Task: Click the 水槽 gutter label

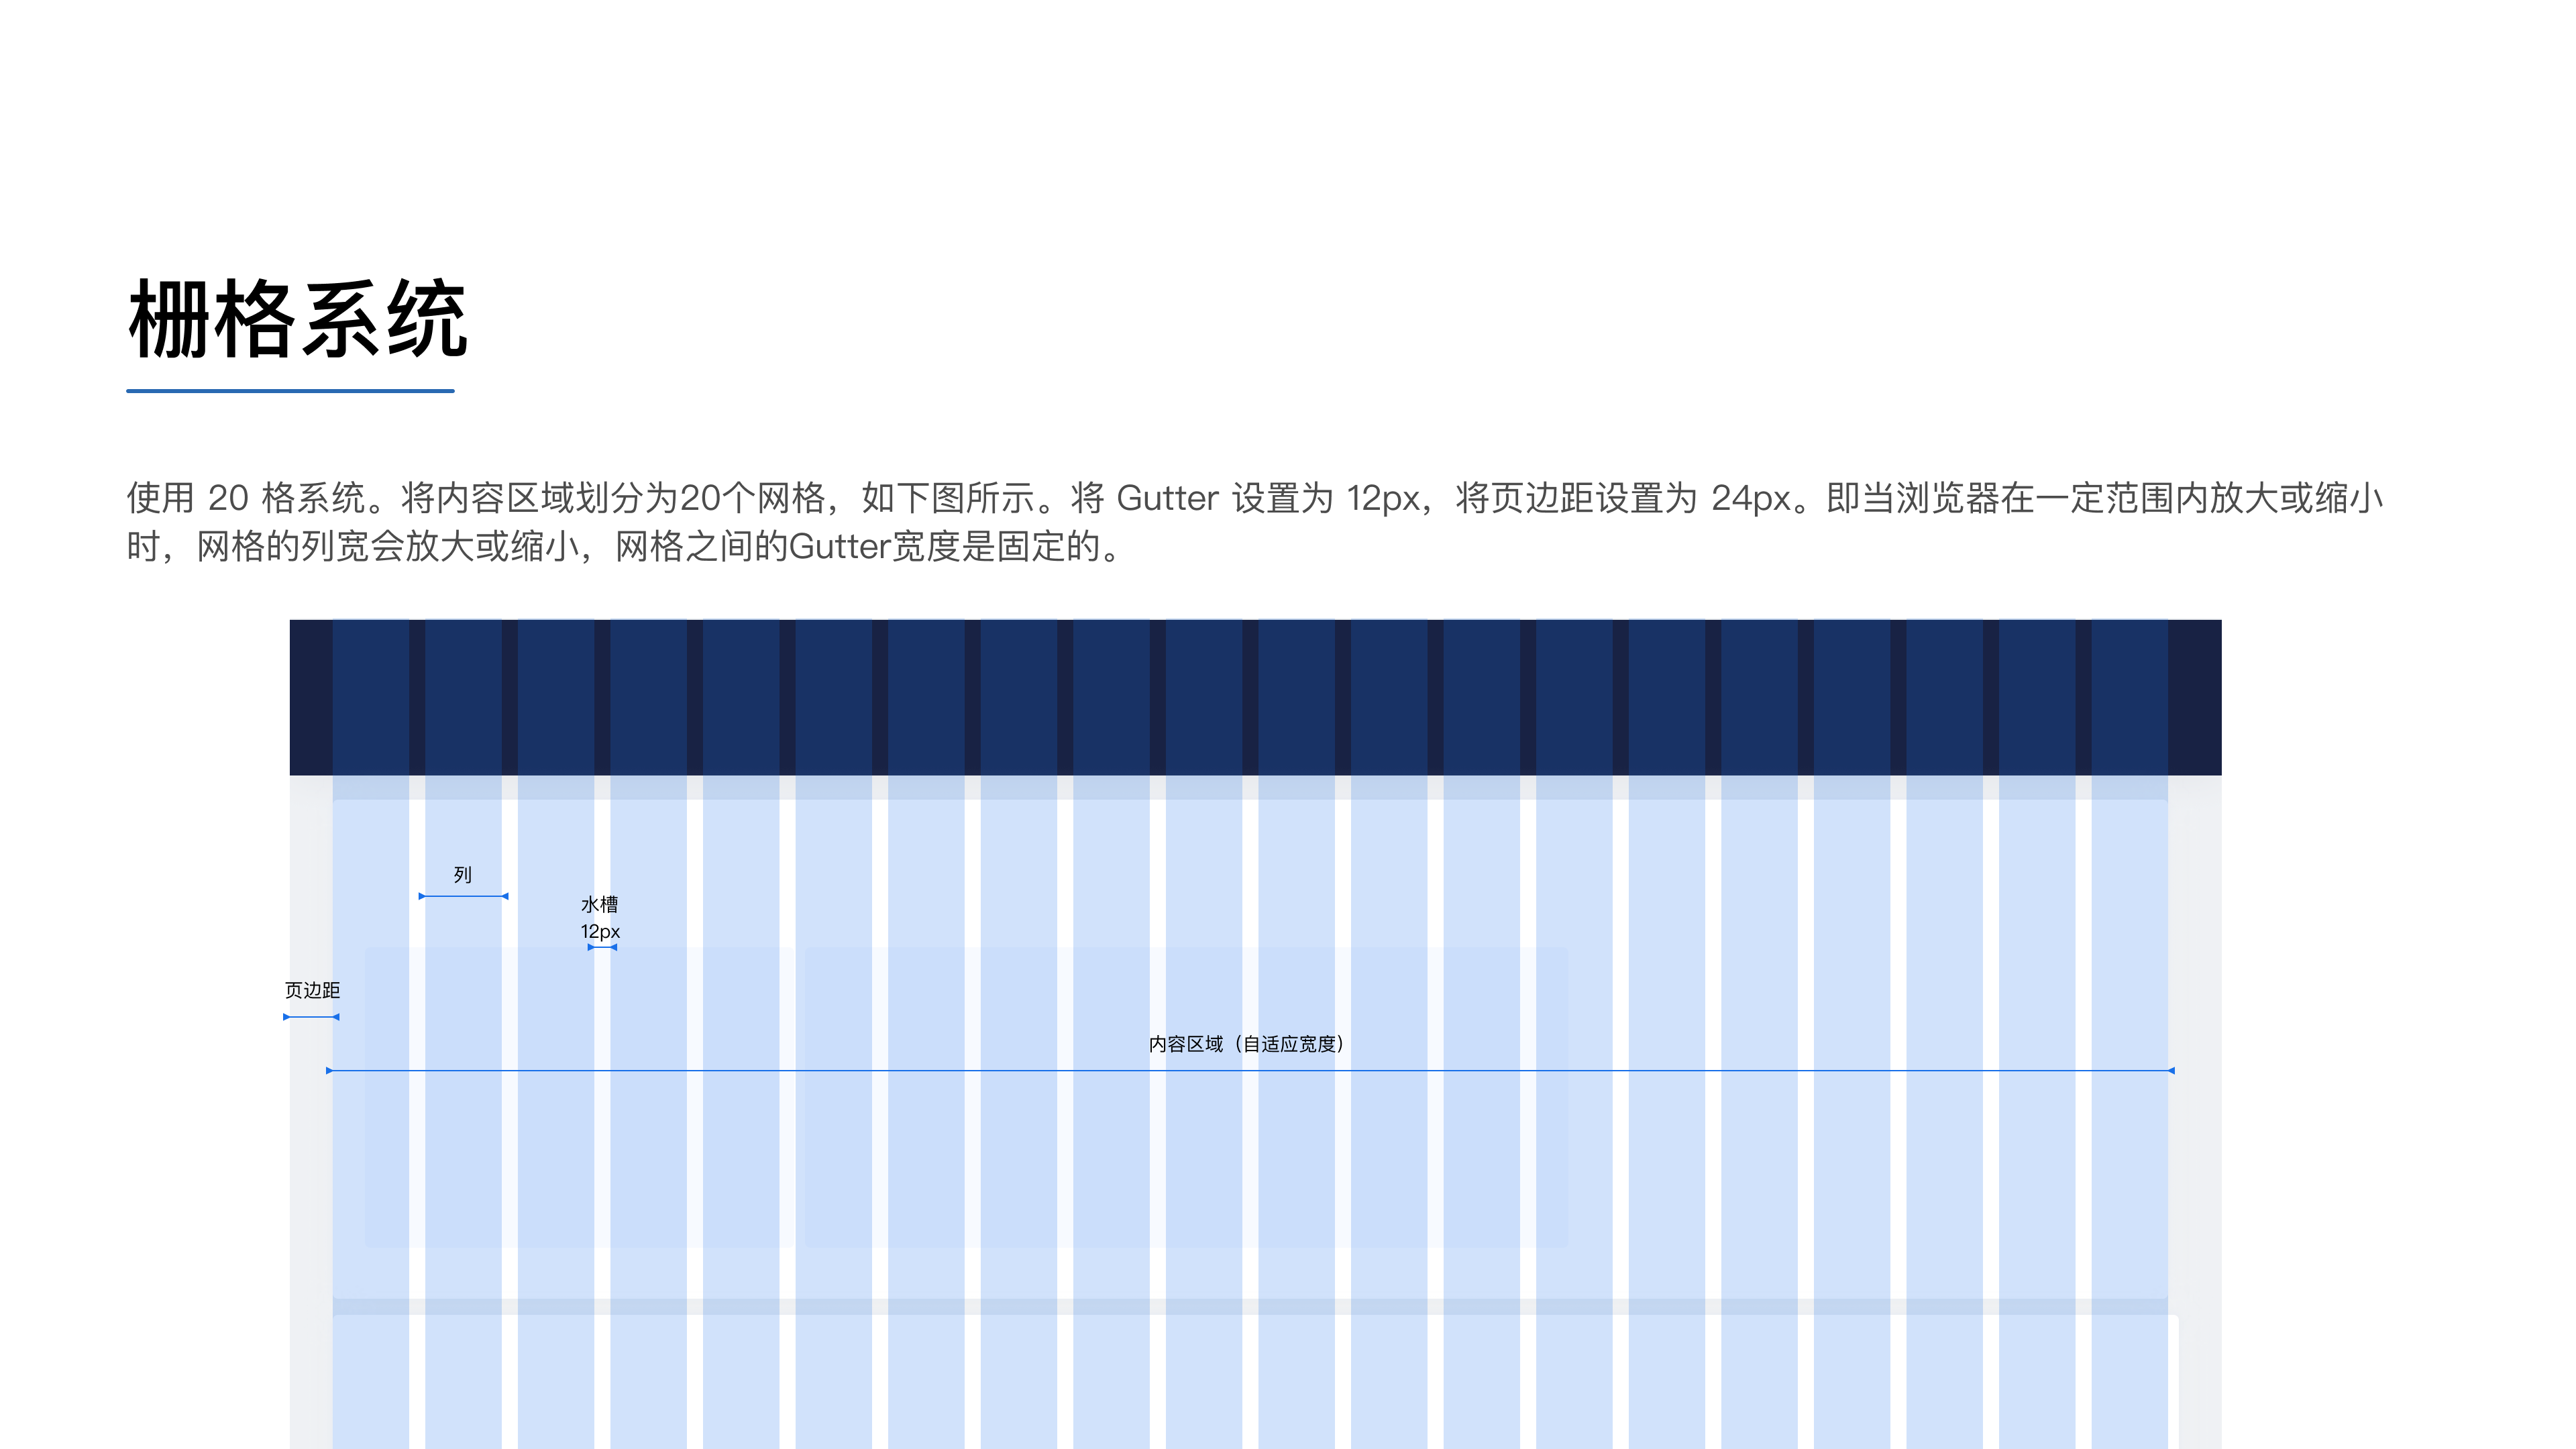Action: [599, 904]
